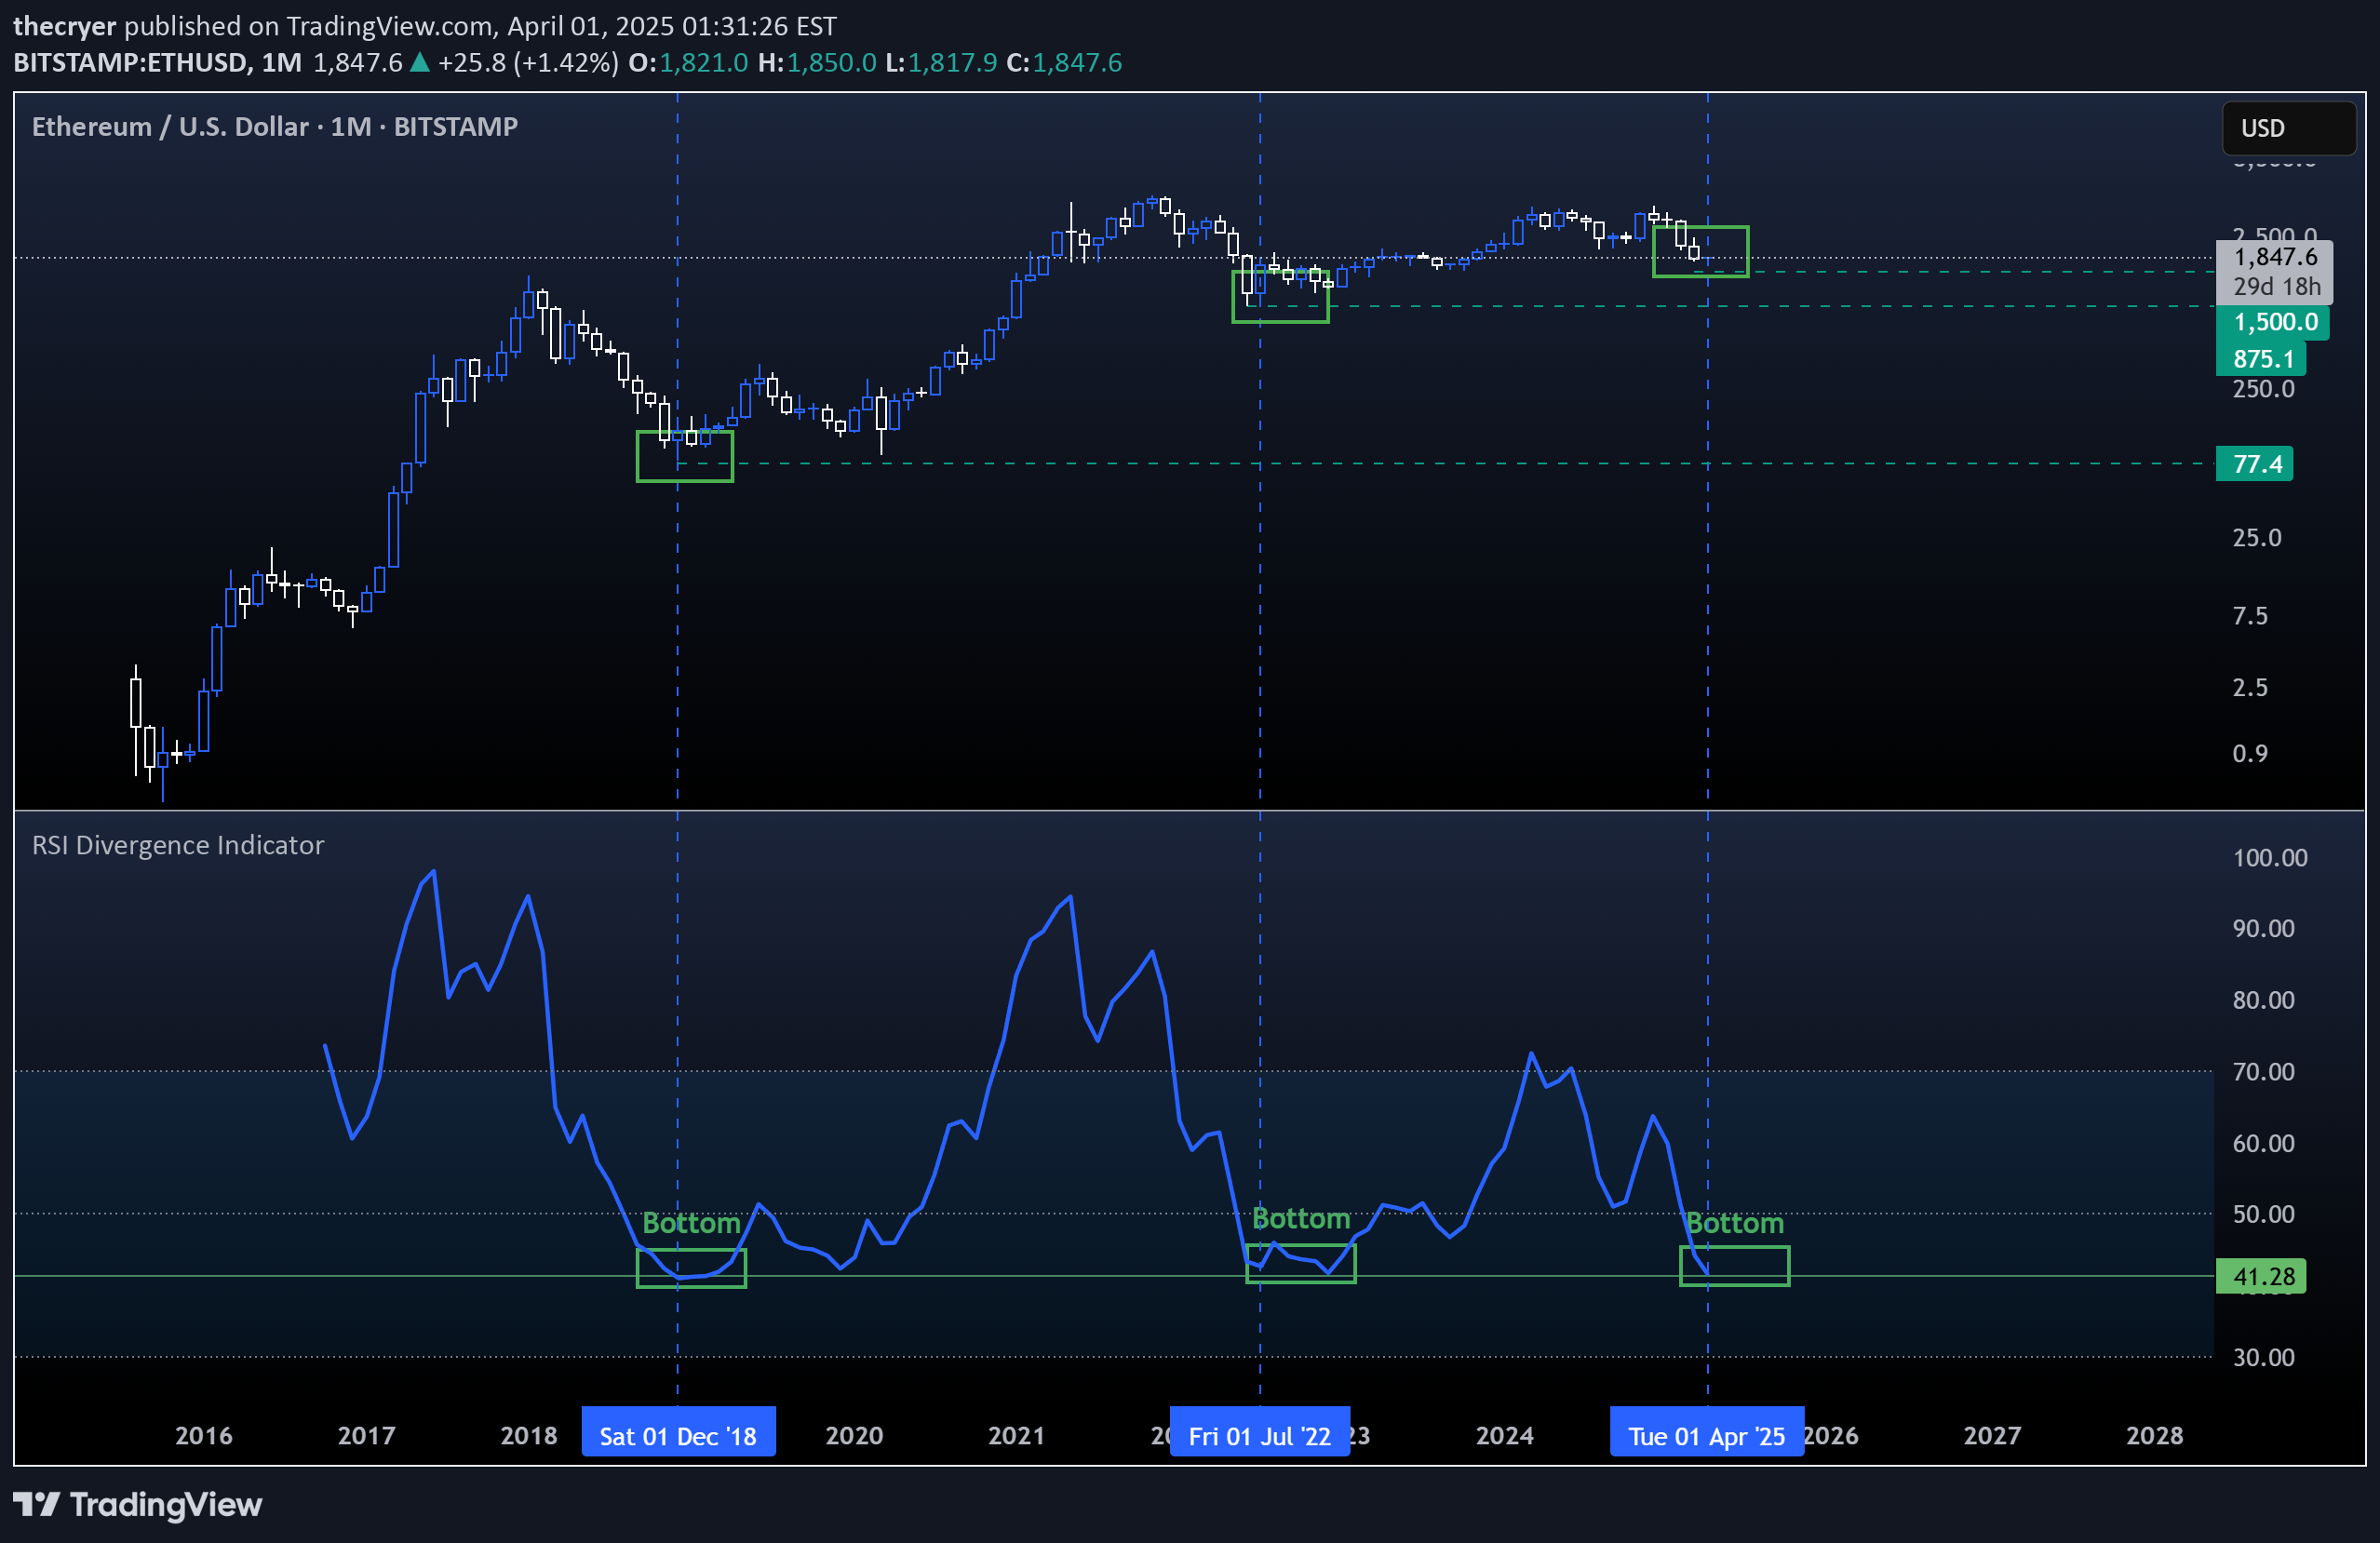This screenshot has width=2380, height=1543.
Task: Click the 0.9 price scale value
Action: [2250, 753]
